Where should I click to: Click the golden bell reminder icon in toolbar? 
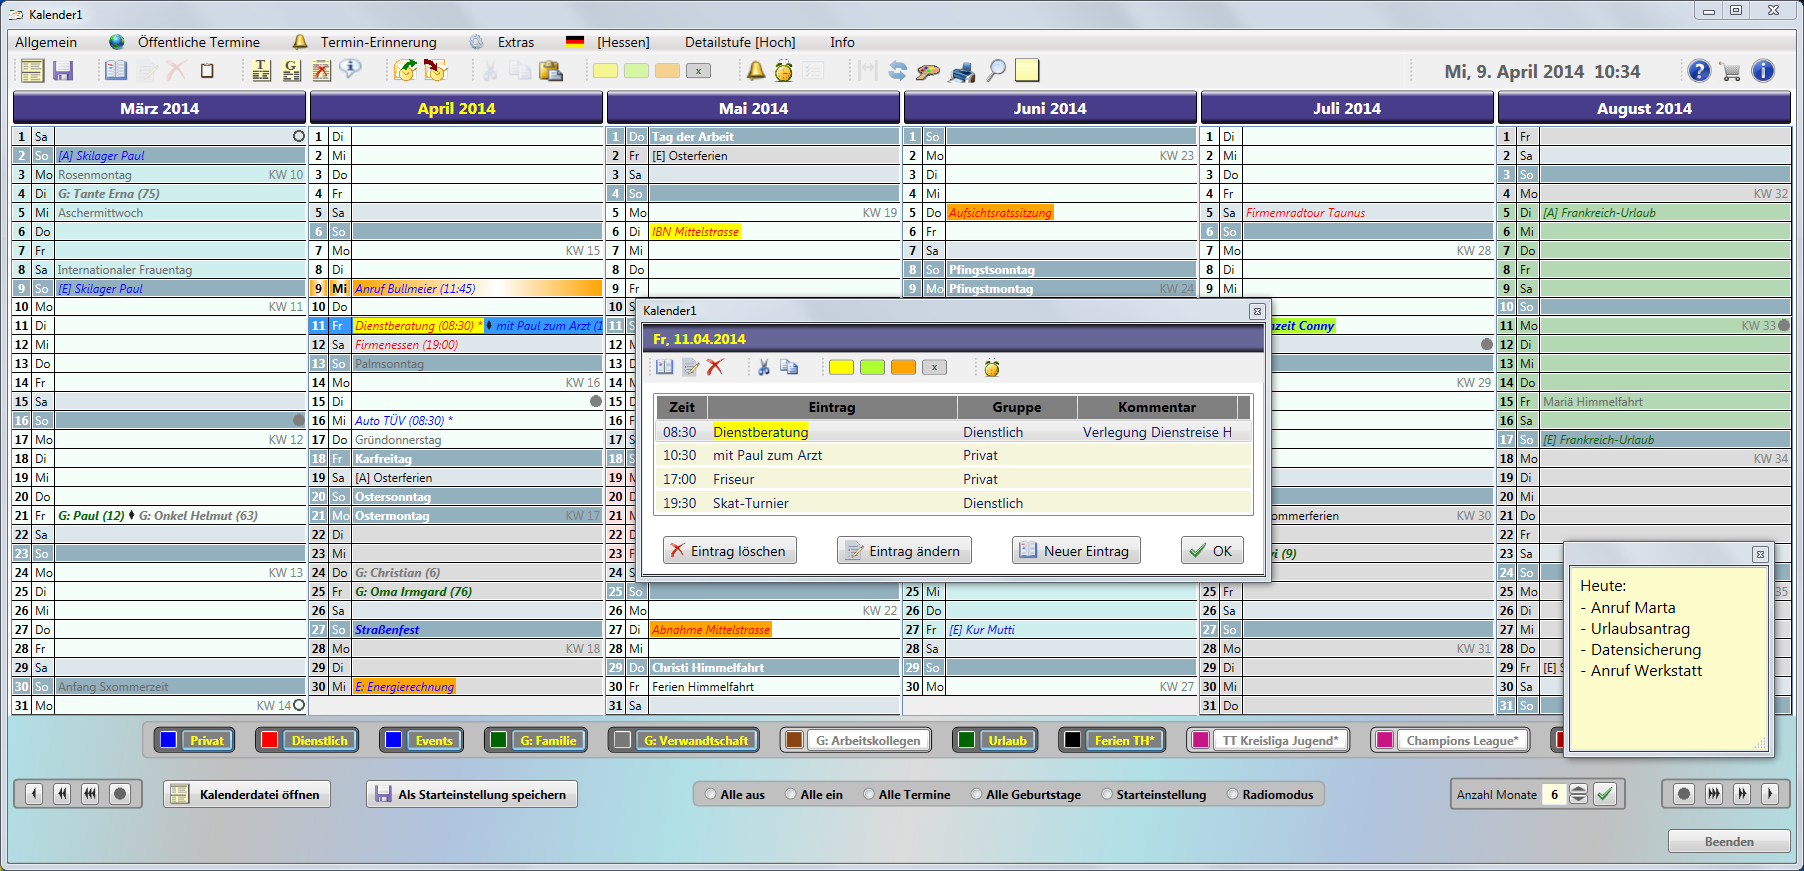756,71
